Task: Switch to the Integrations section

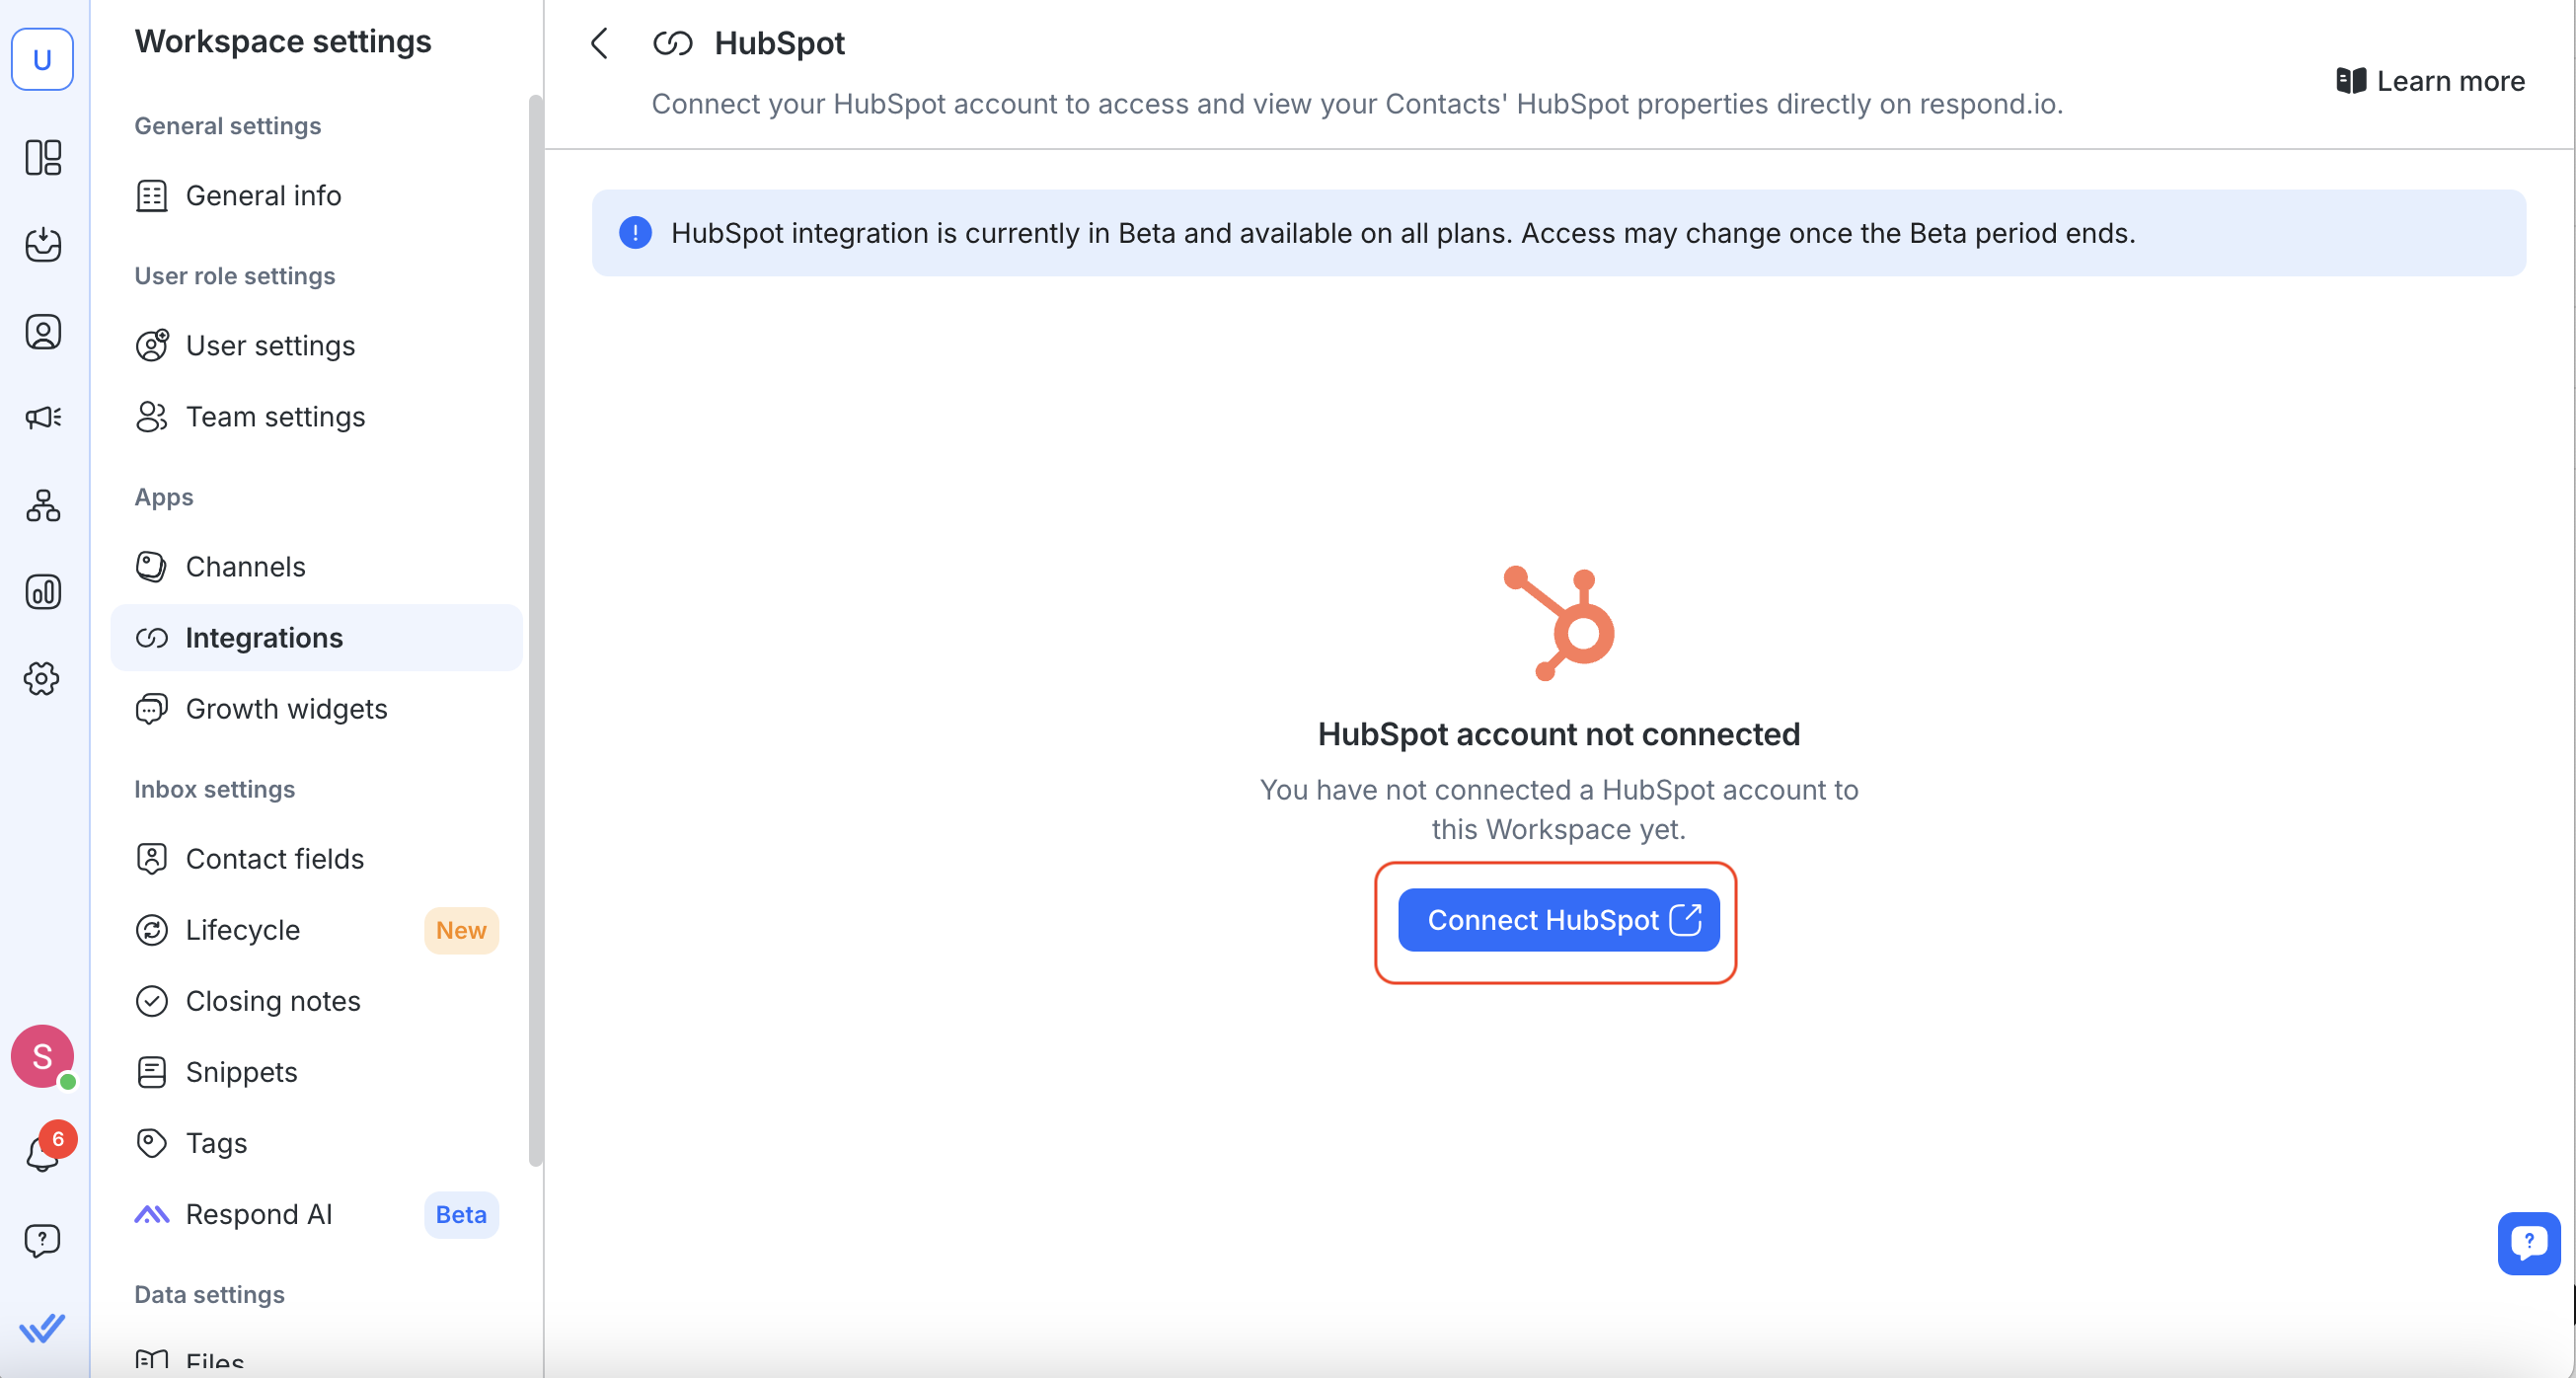Action: point(264,637)
